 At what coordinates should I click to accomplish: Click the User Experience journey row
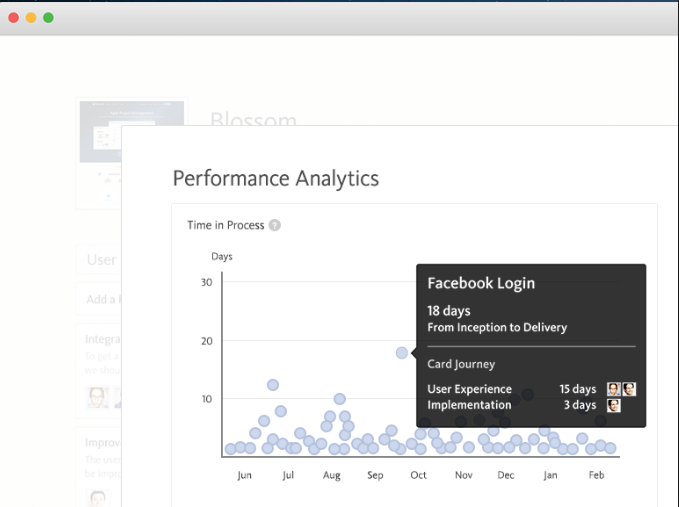click(x=469, y=389)
